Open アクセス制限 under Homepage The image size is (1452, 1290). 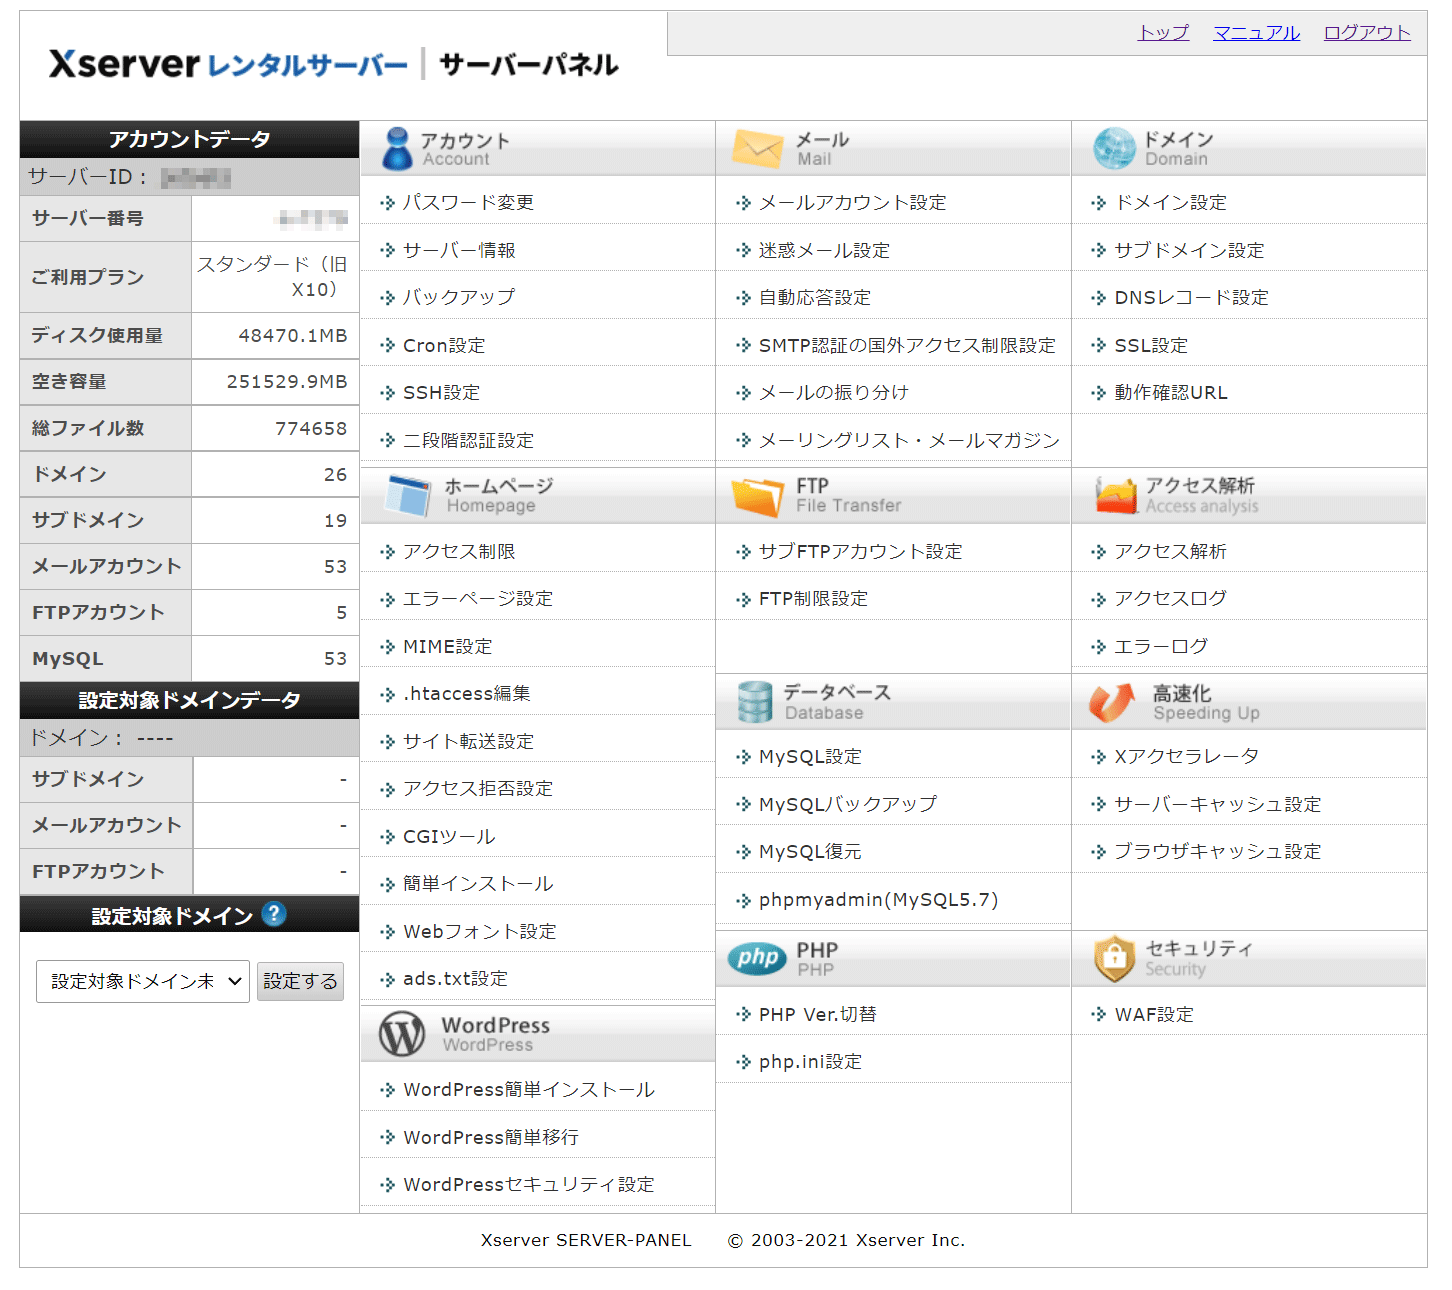[459, 551]
